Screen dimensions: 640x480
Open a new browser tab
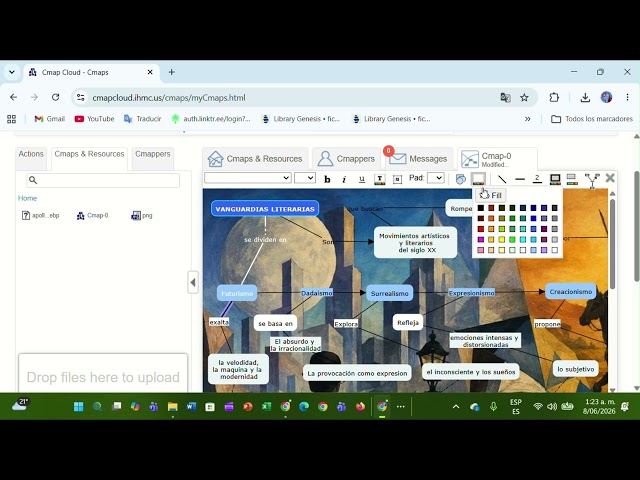coord(171,72)
